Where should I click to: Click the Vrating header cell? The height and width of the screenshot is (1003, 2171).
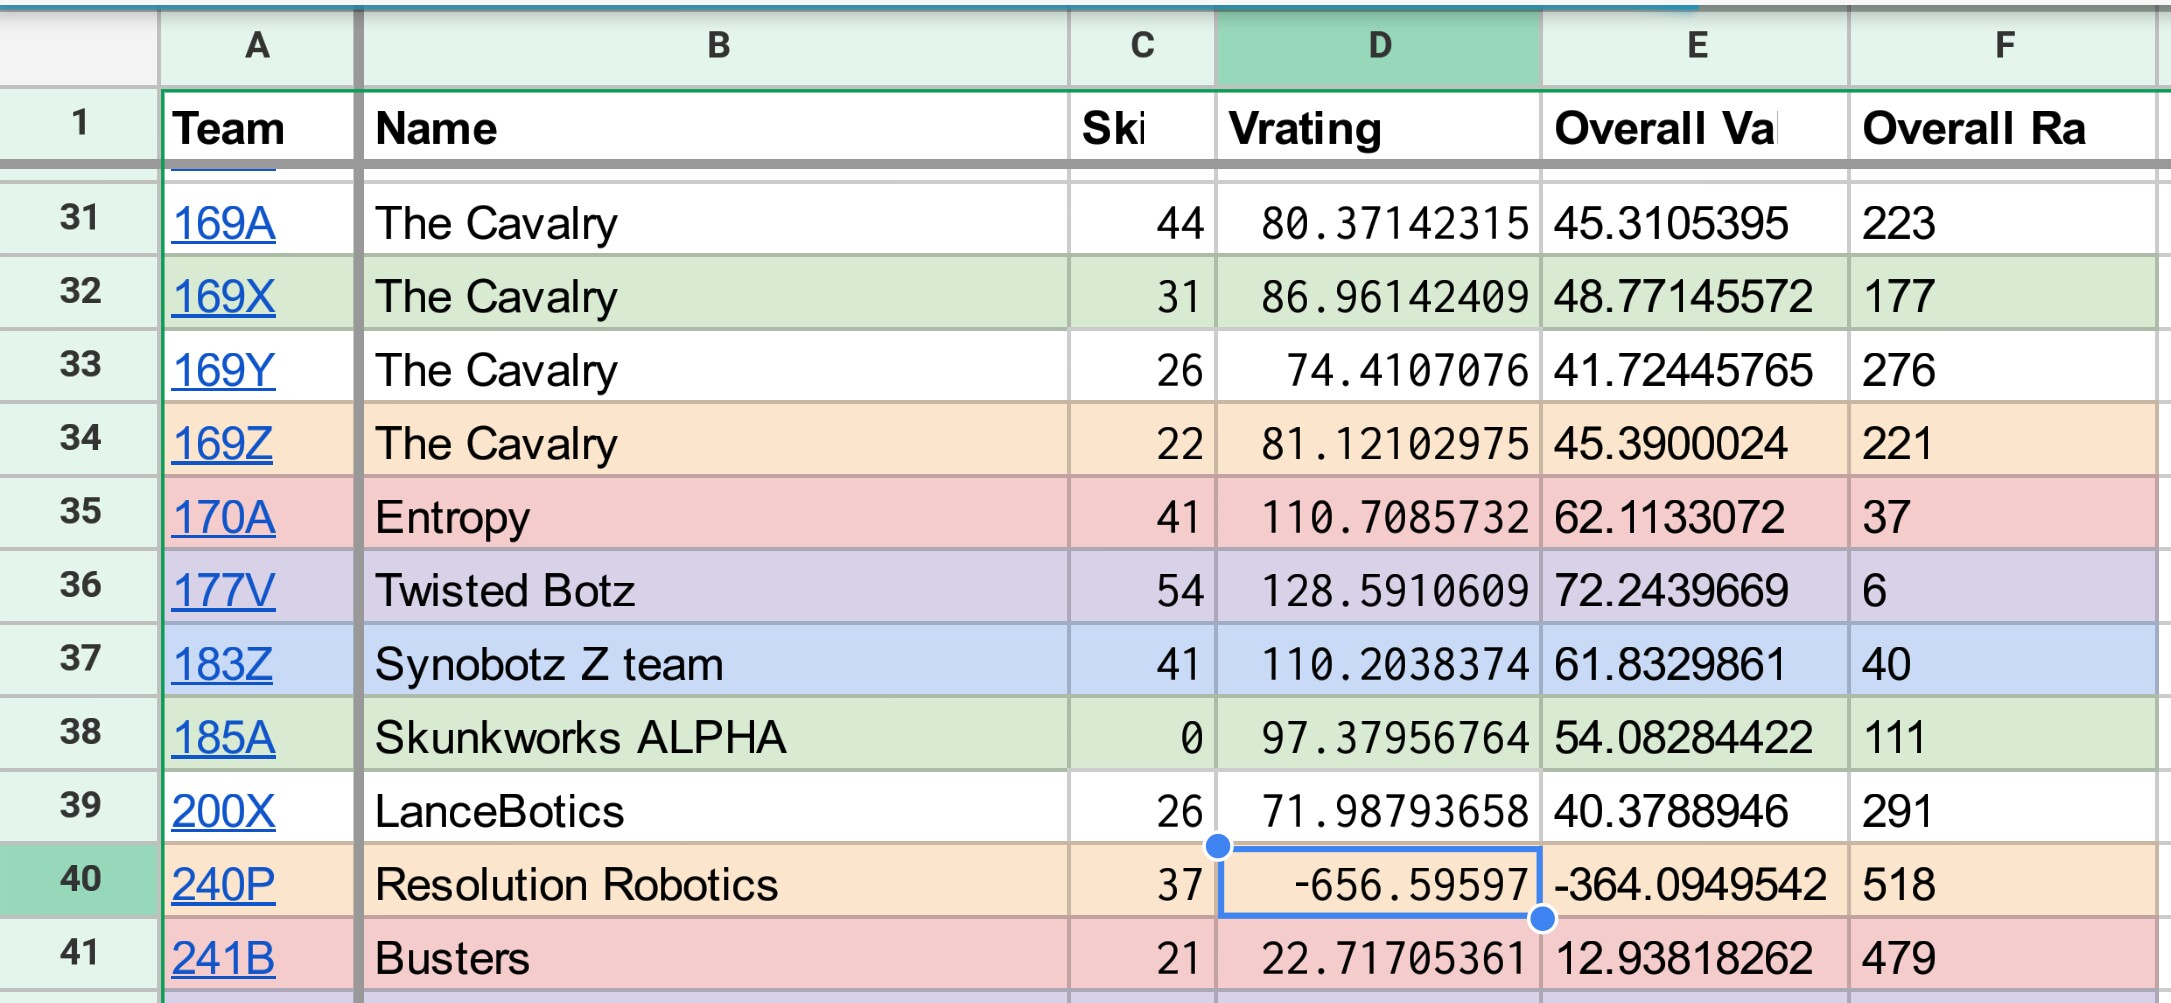[1378, 126]
